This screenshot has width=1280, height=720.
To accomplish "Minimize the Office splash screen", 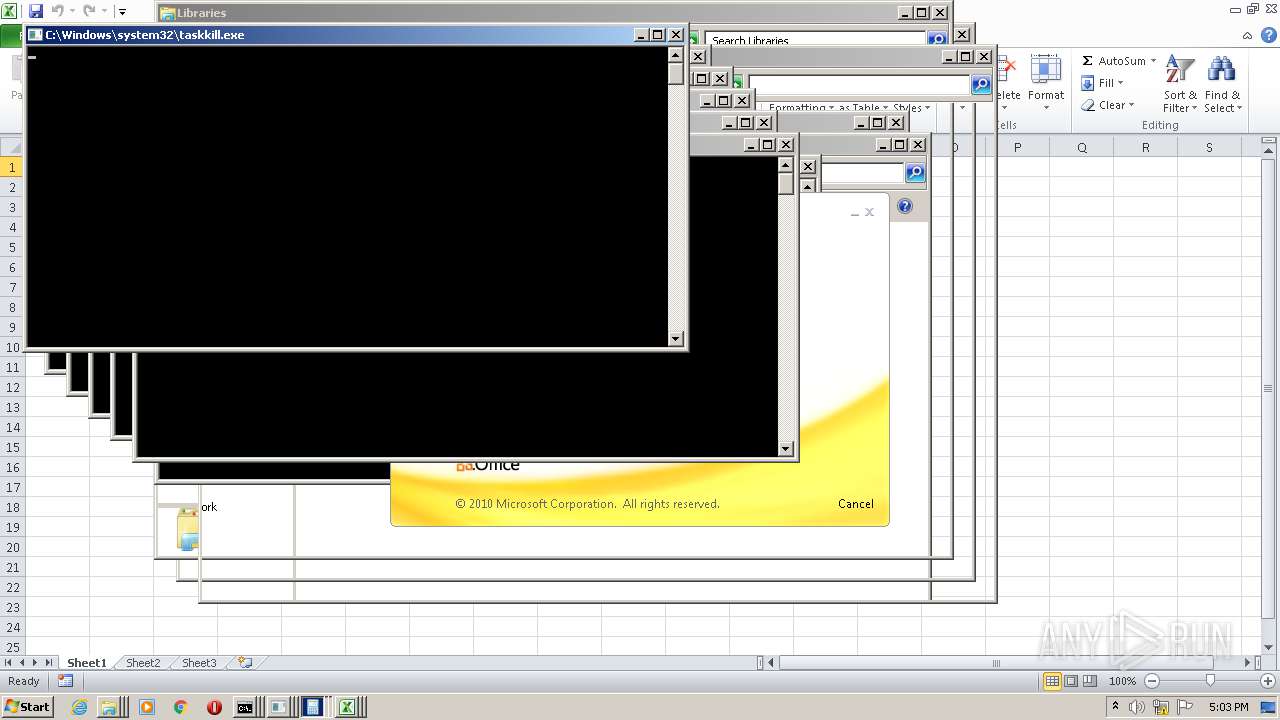I will click(855, 212).
